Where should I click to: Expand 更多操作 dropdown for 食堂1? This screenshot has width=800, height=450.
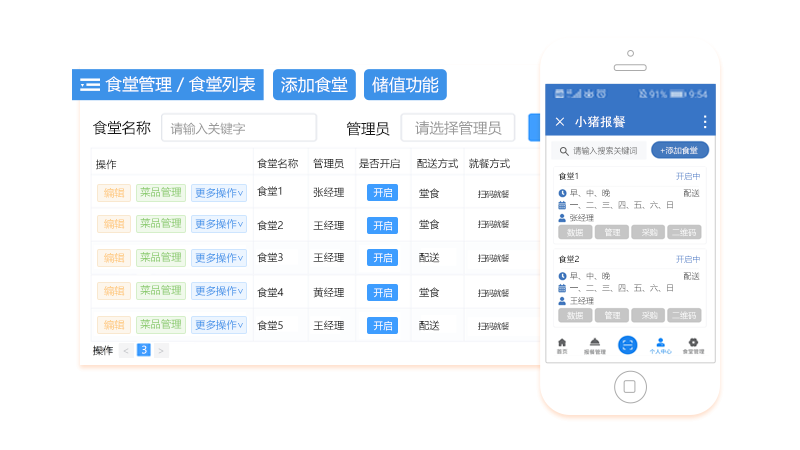[219, 193]
